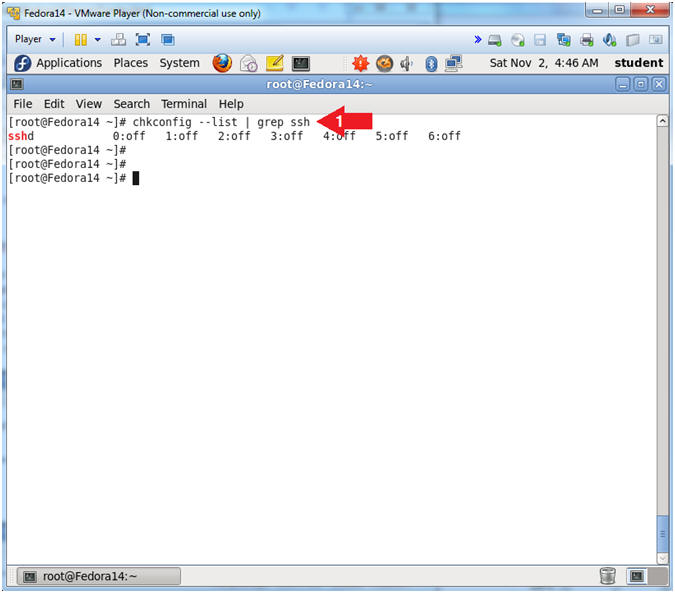Image resolution: width=675 pixels, height=593 pixels.
Task: Open the notes applet icon in panel
Action: tap(275, 64)
